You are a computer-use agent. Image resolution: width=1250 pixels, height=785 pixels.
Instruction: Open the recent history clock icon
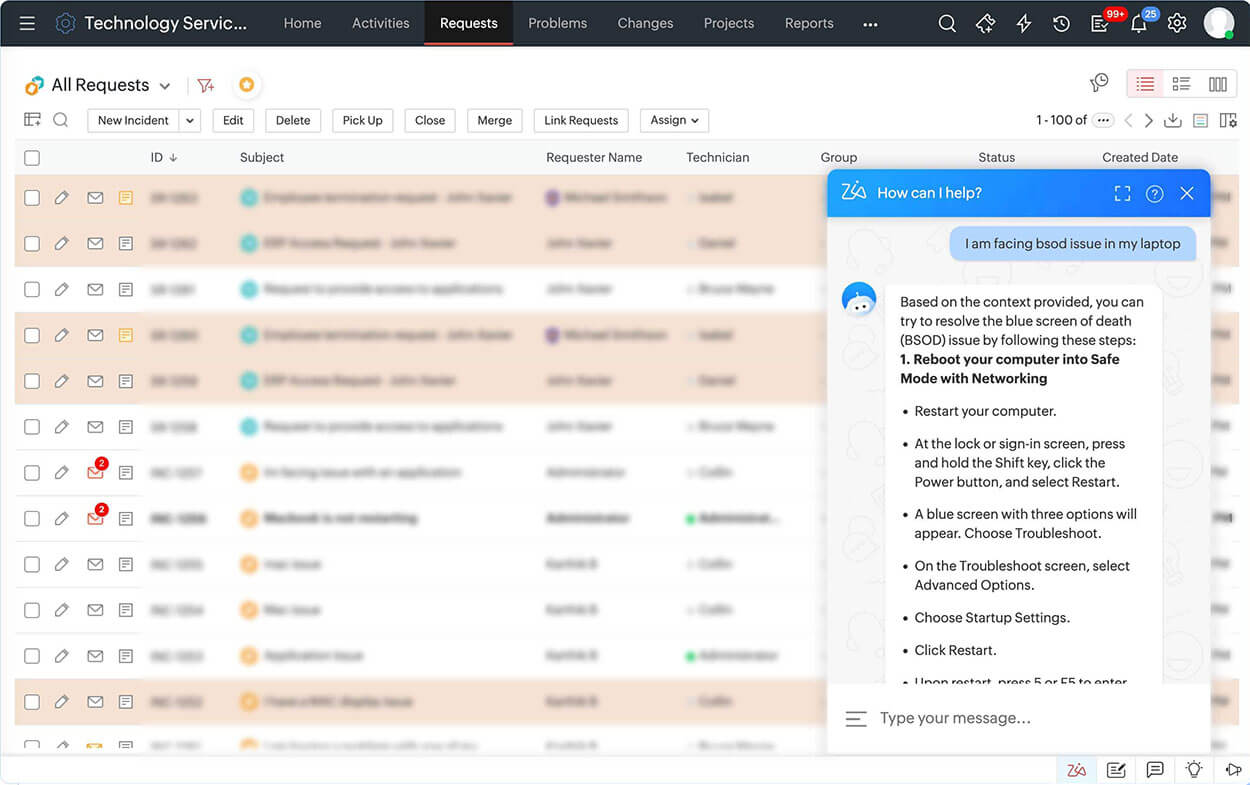tap(1061, 23)
